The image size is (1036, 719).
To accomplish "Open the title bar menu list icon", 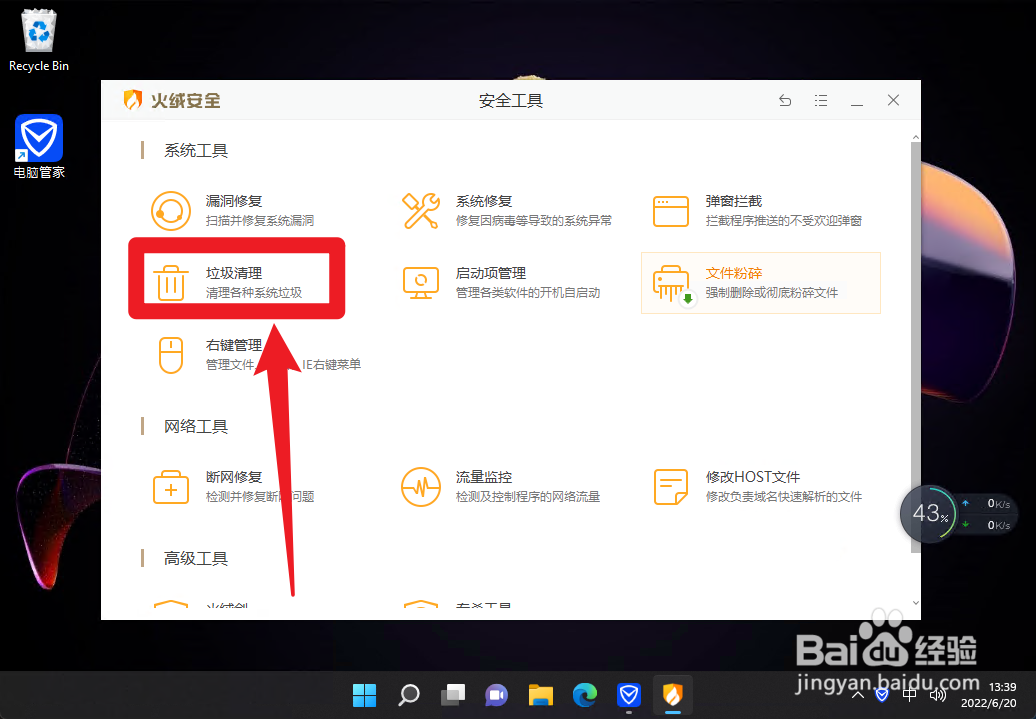I will pos(821,100).
